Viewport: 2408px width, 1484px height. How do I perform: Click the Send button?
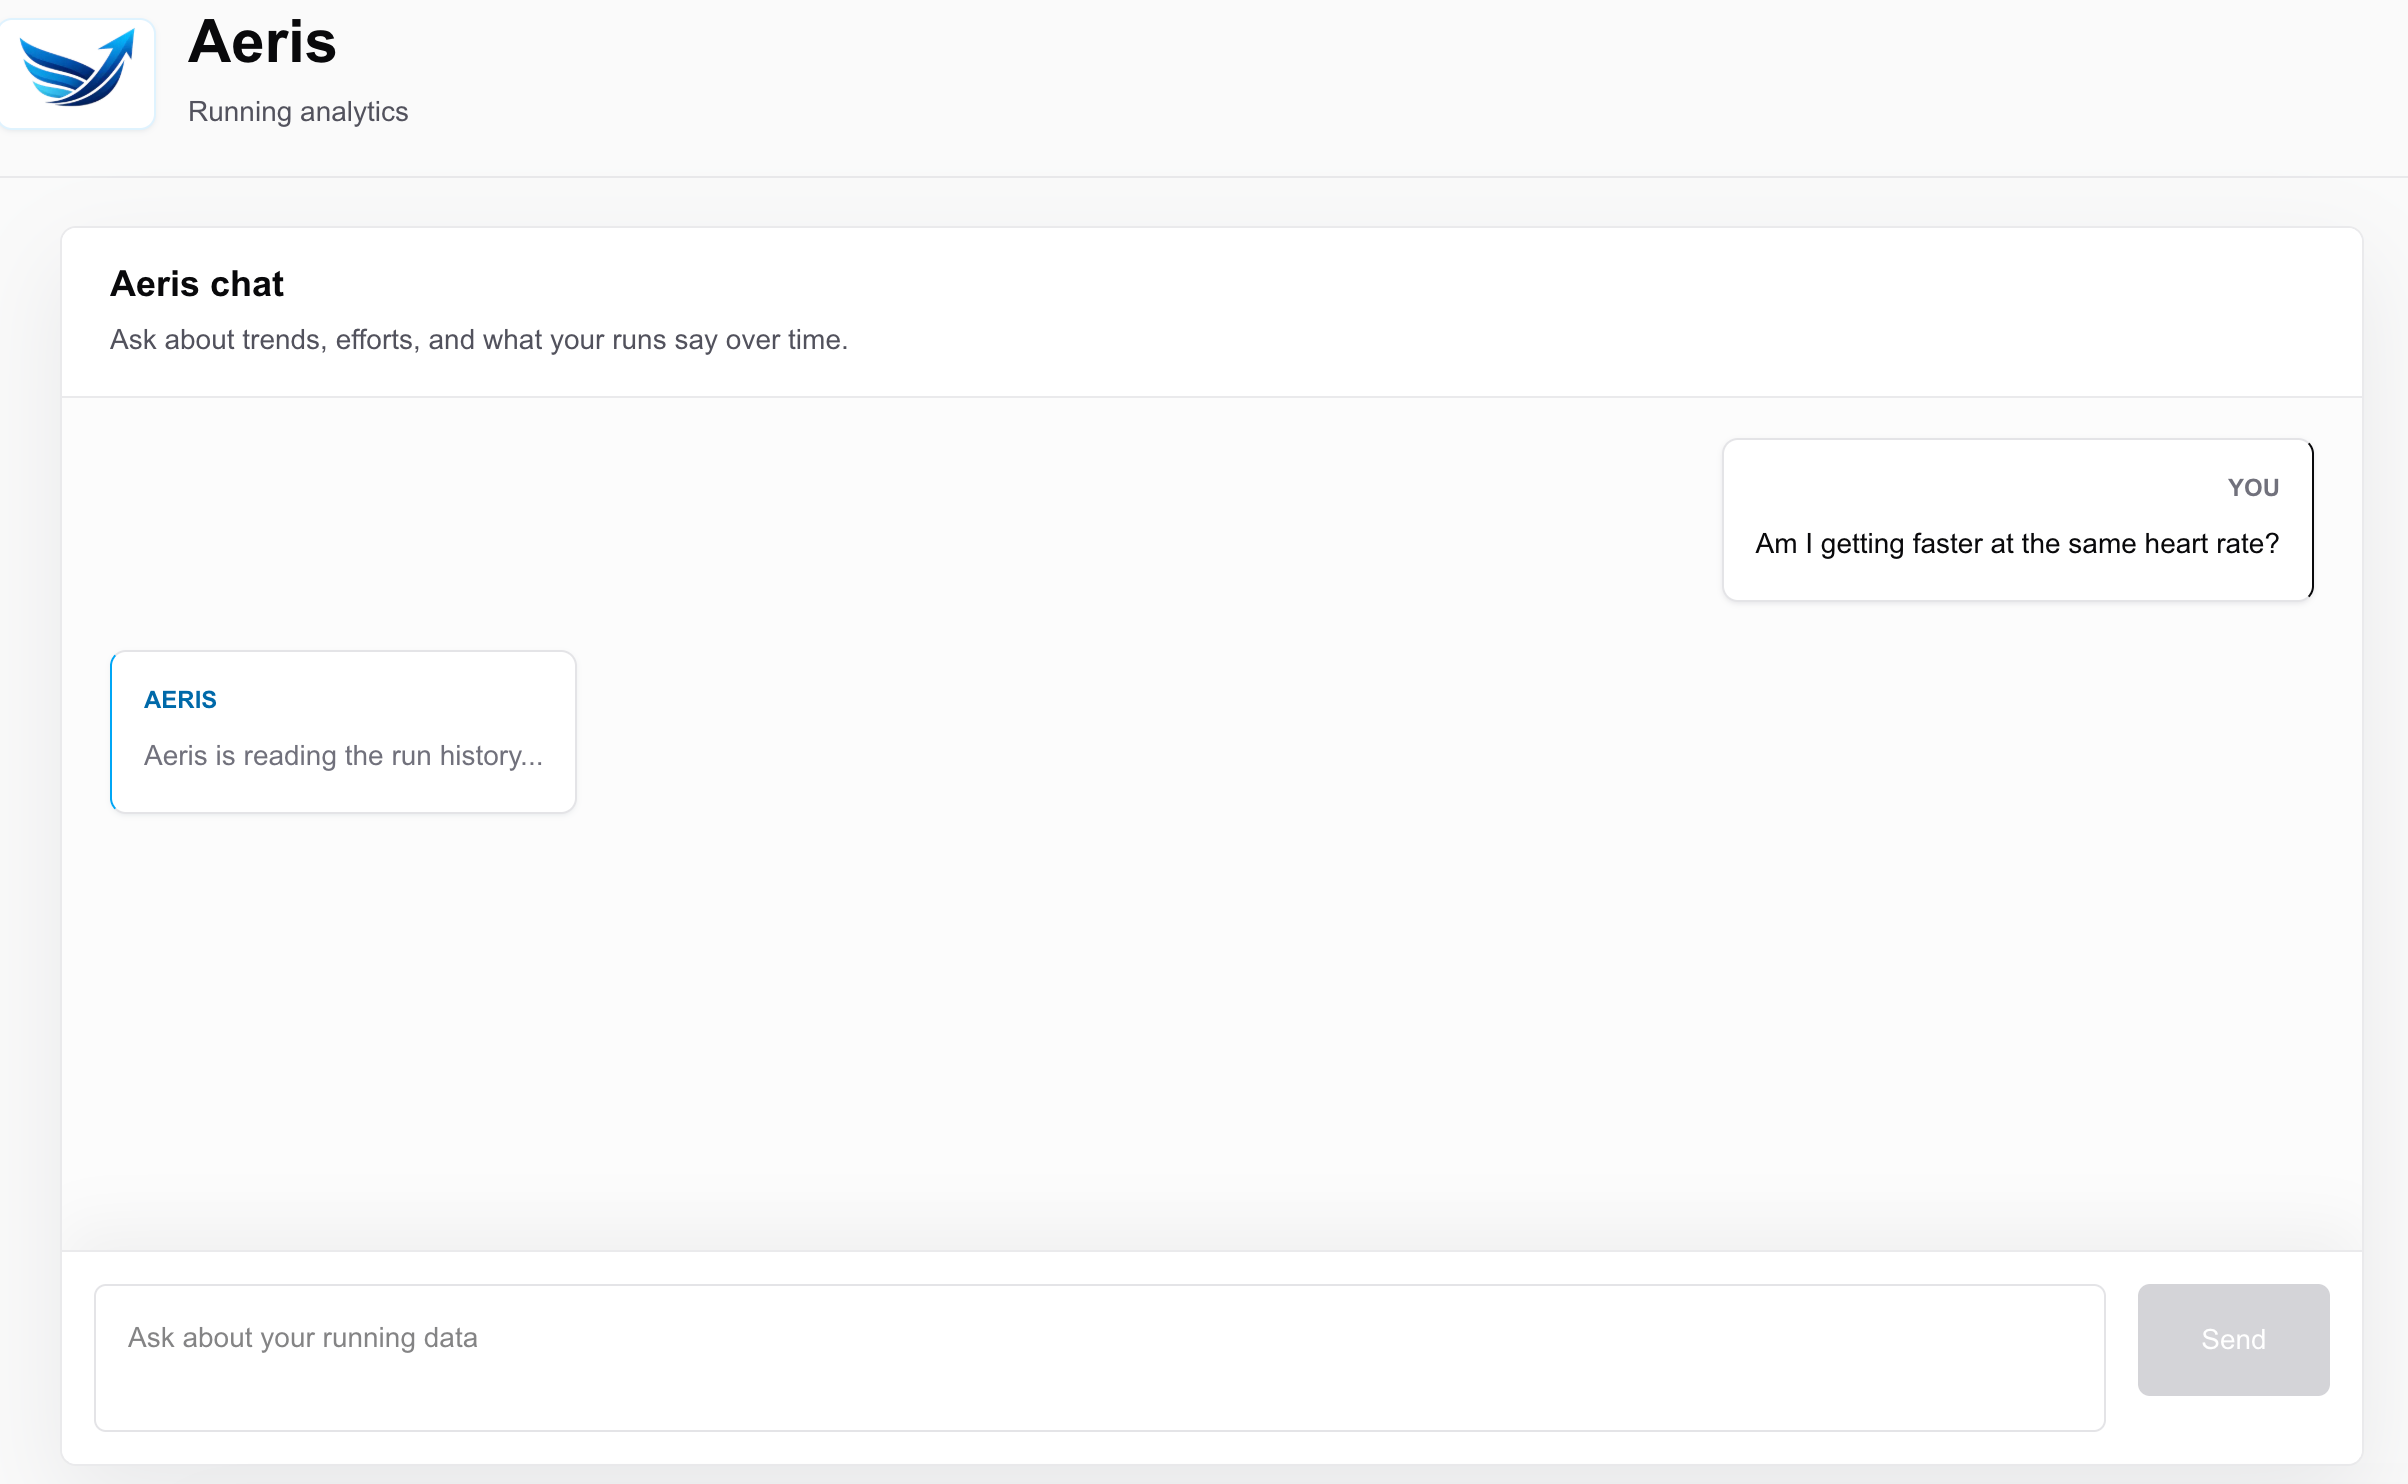pos(2233,1339)
